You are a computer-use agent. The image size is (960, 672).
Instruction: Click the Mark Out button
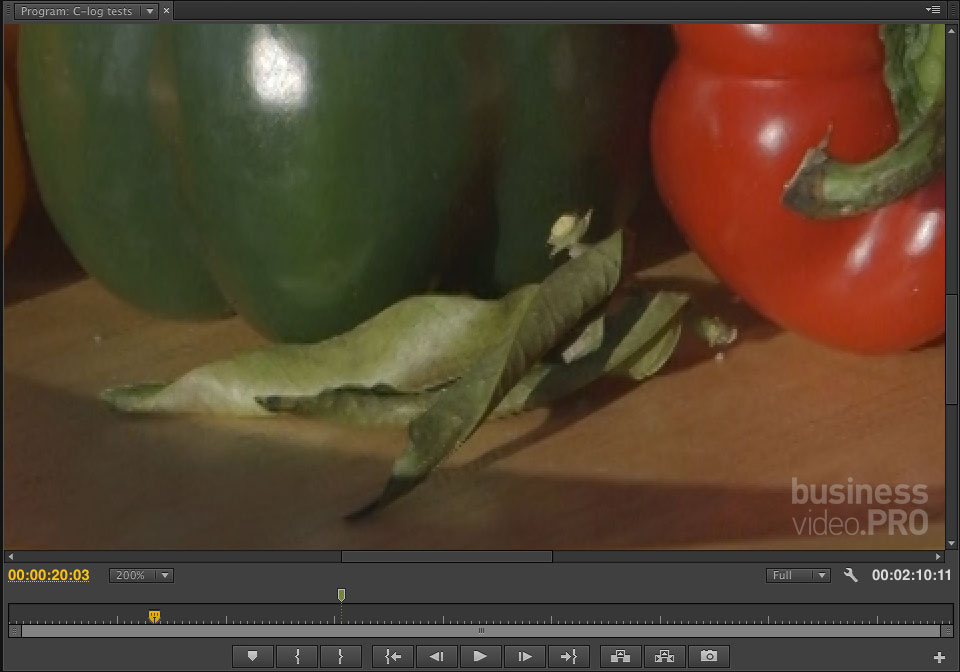341,657
